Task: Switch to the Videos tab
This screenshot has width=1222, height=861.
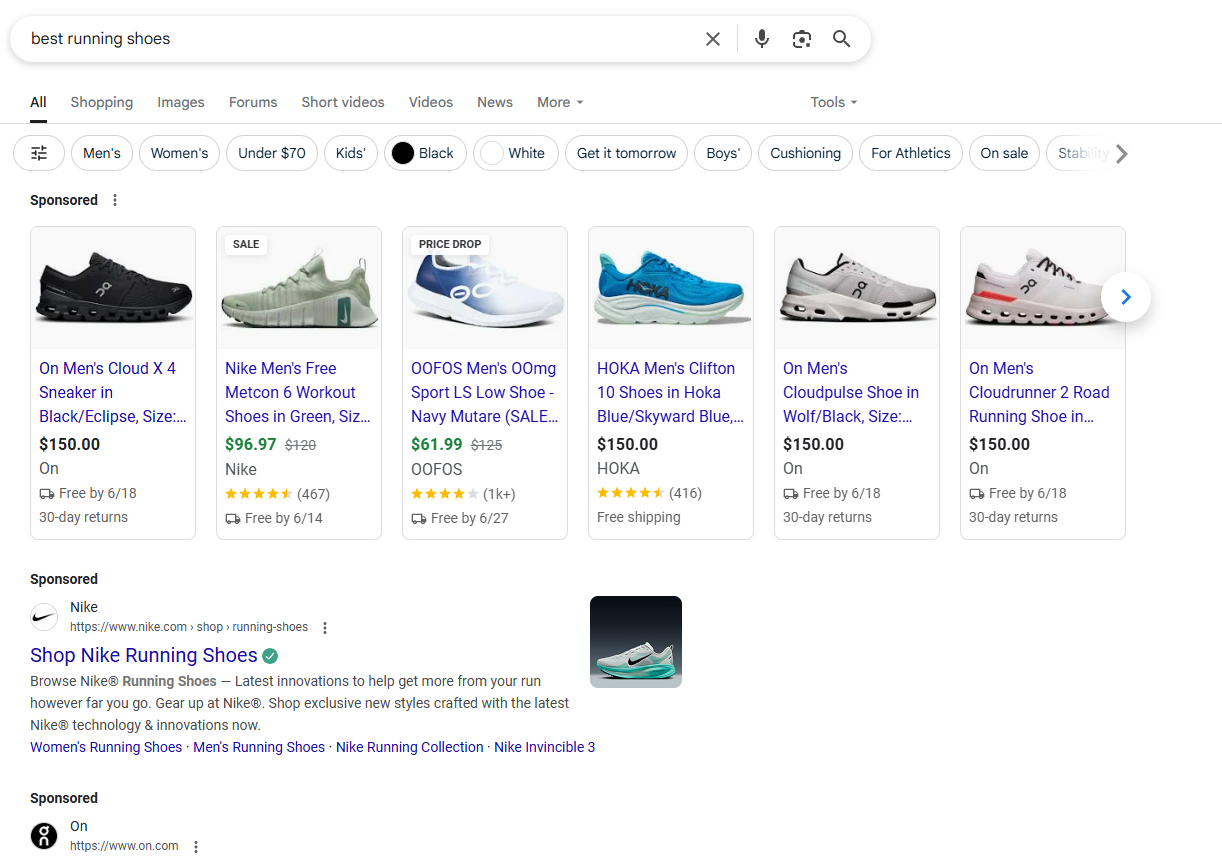Action: coord(431,102)
